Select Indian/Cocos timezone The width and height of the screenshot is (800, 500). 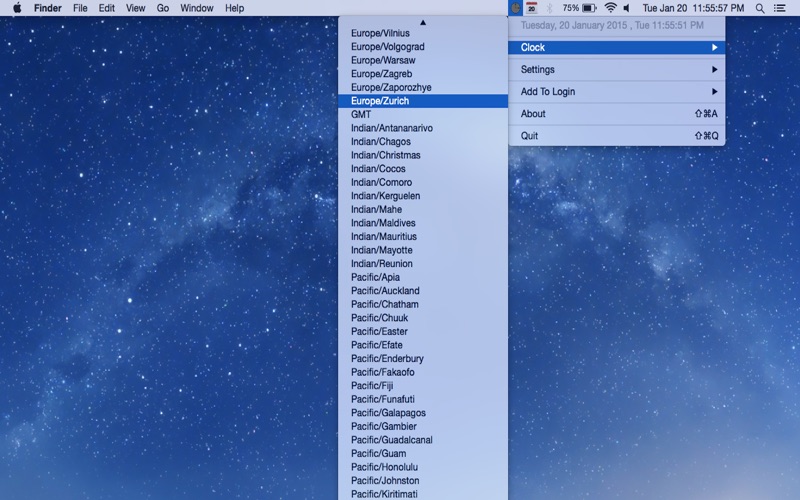[423, 169]
